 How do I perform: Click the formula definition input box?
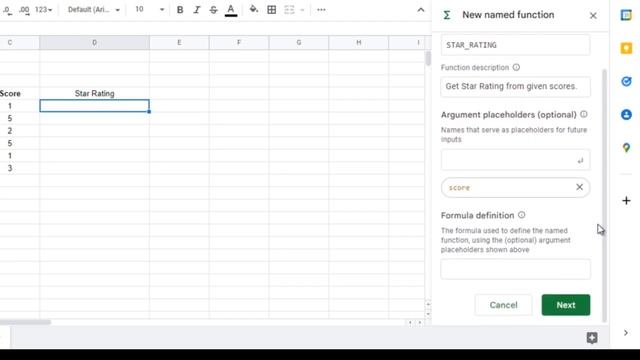pos(515,269)
